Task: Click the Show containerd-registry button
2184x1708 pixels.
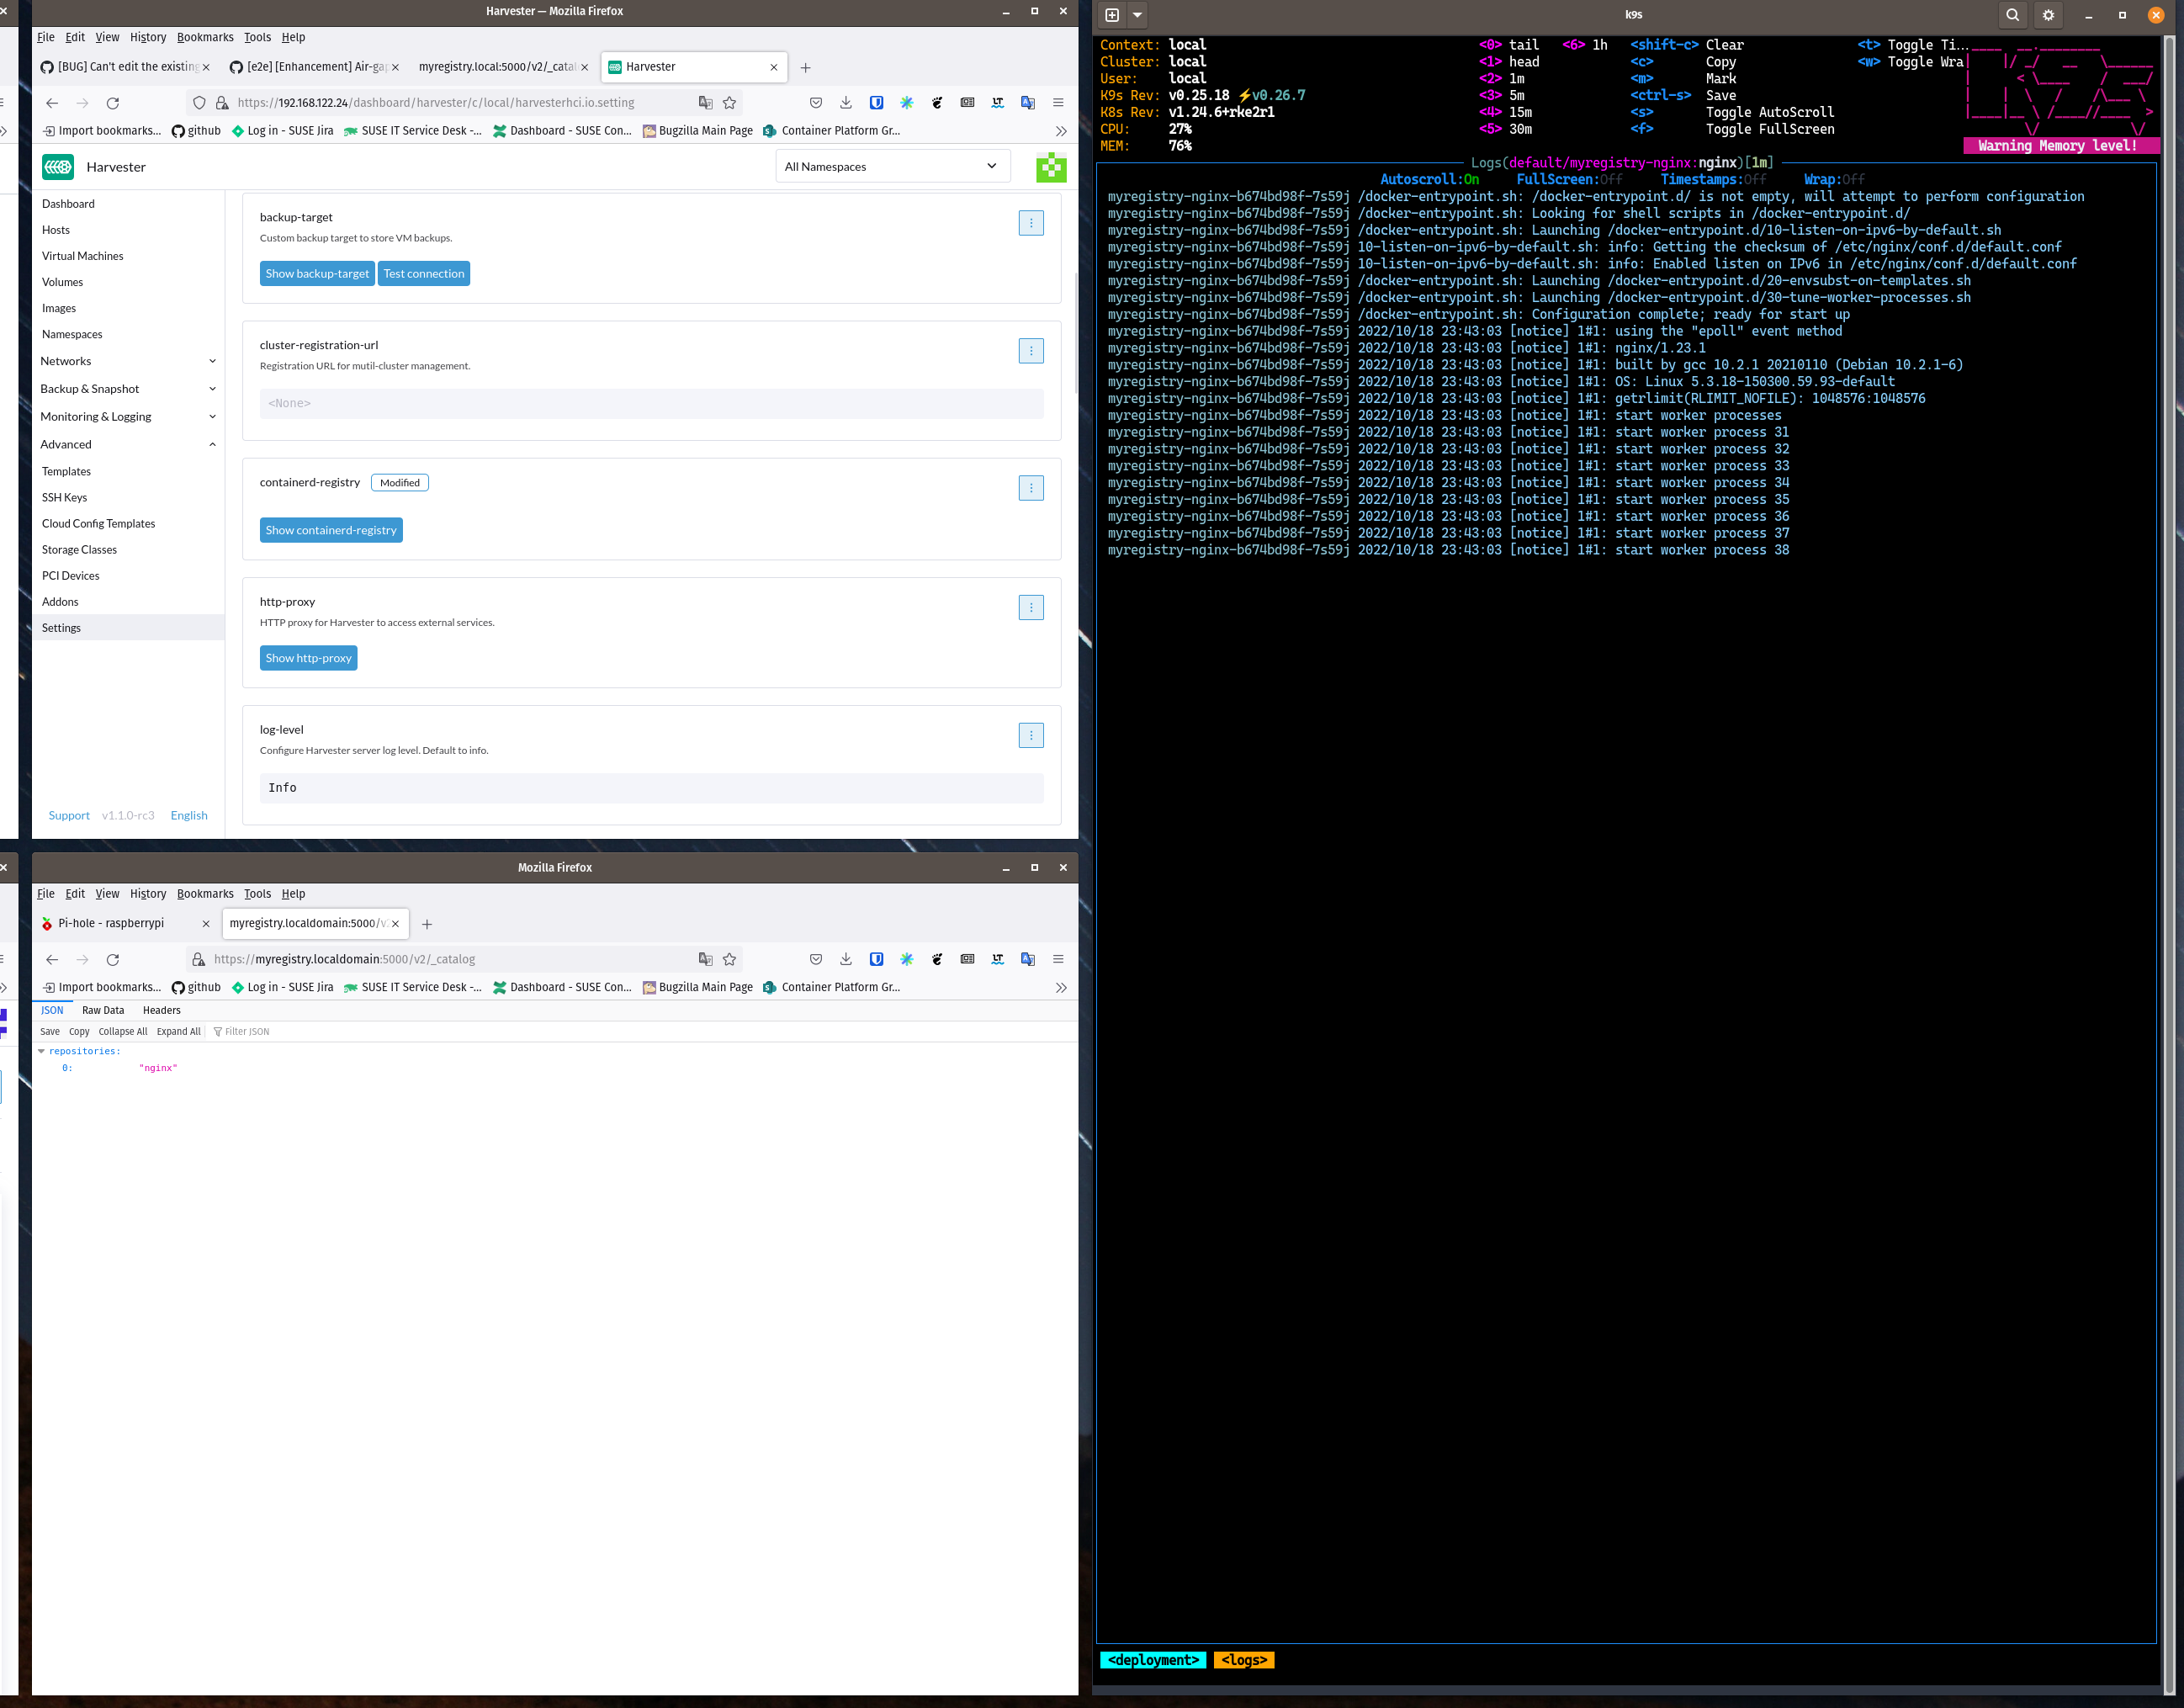Action: click(331, 529)
